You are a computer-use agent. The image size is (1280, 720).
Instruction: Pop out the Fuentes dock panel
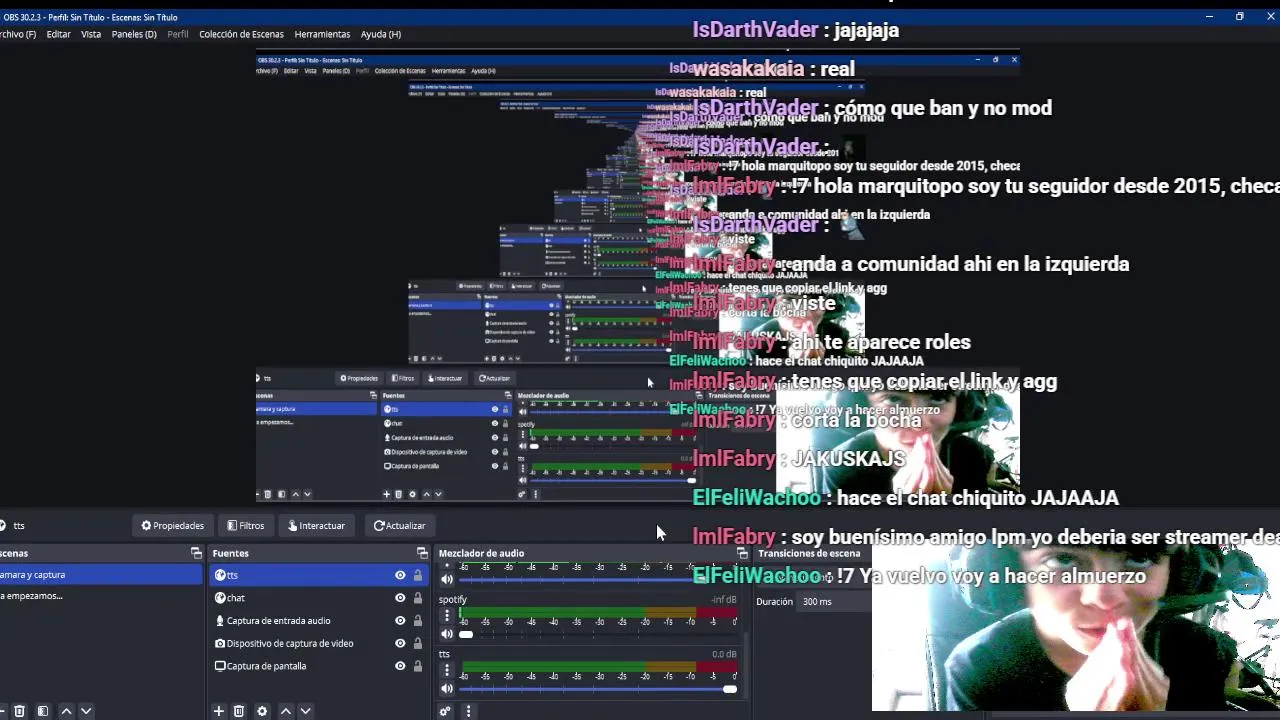pos(422,553)
